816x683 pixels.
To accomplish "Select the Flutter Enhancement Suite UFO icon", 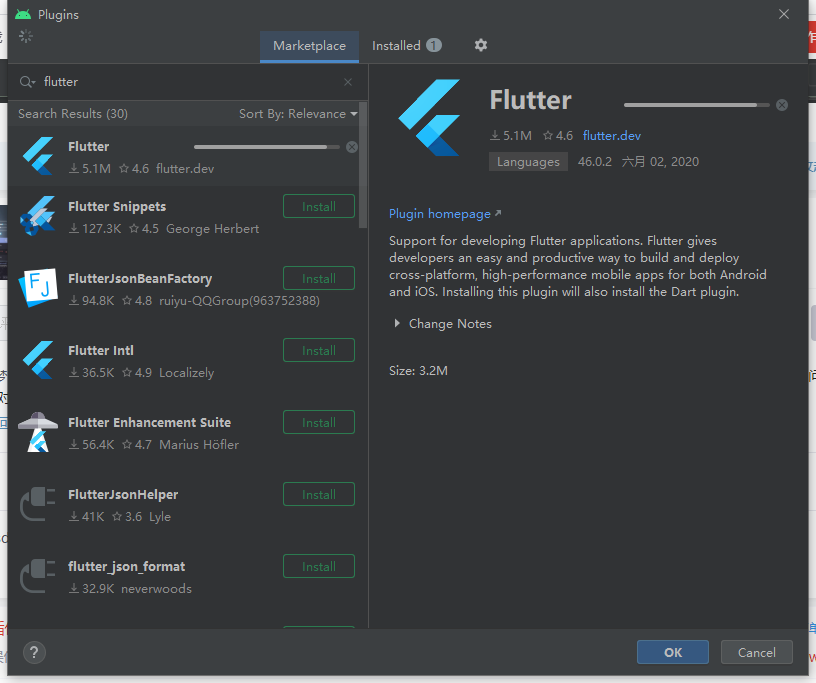I will coord(37,432).
